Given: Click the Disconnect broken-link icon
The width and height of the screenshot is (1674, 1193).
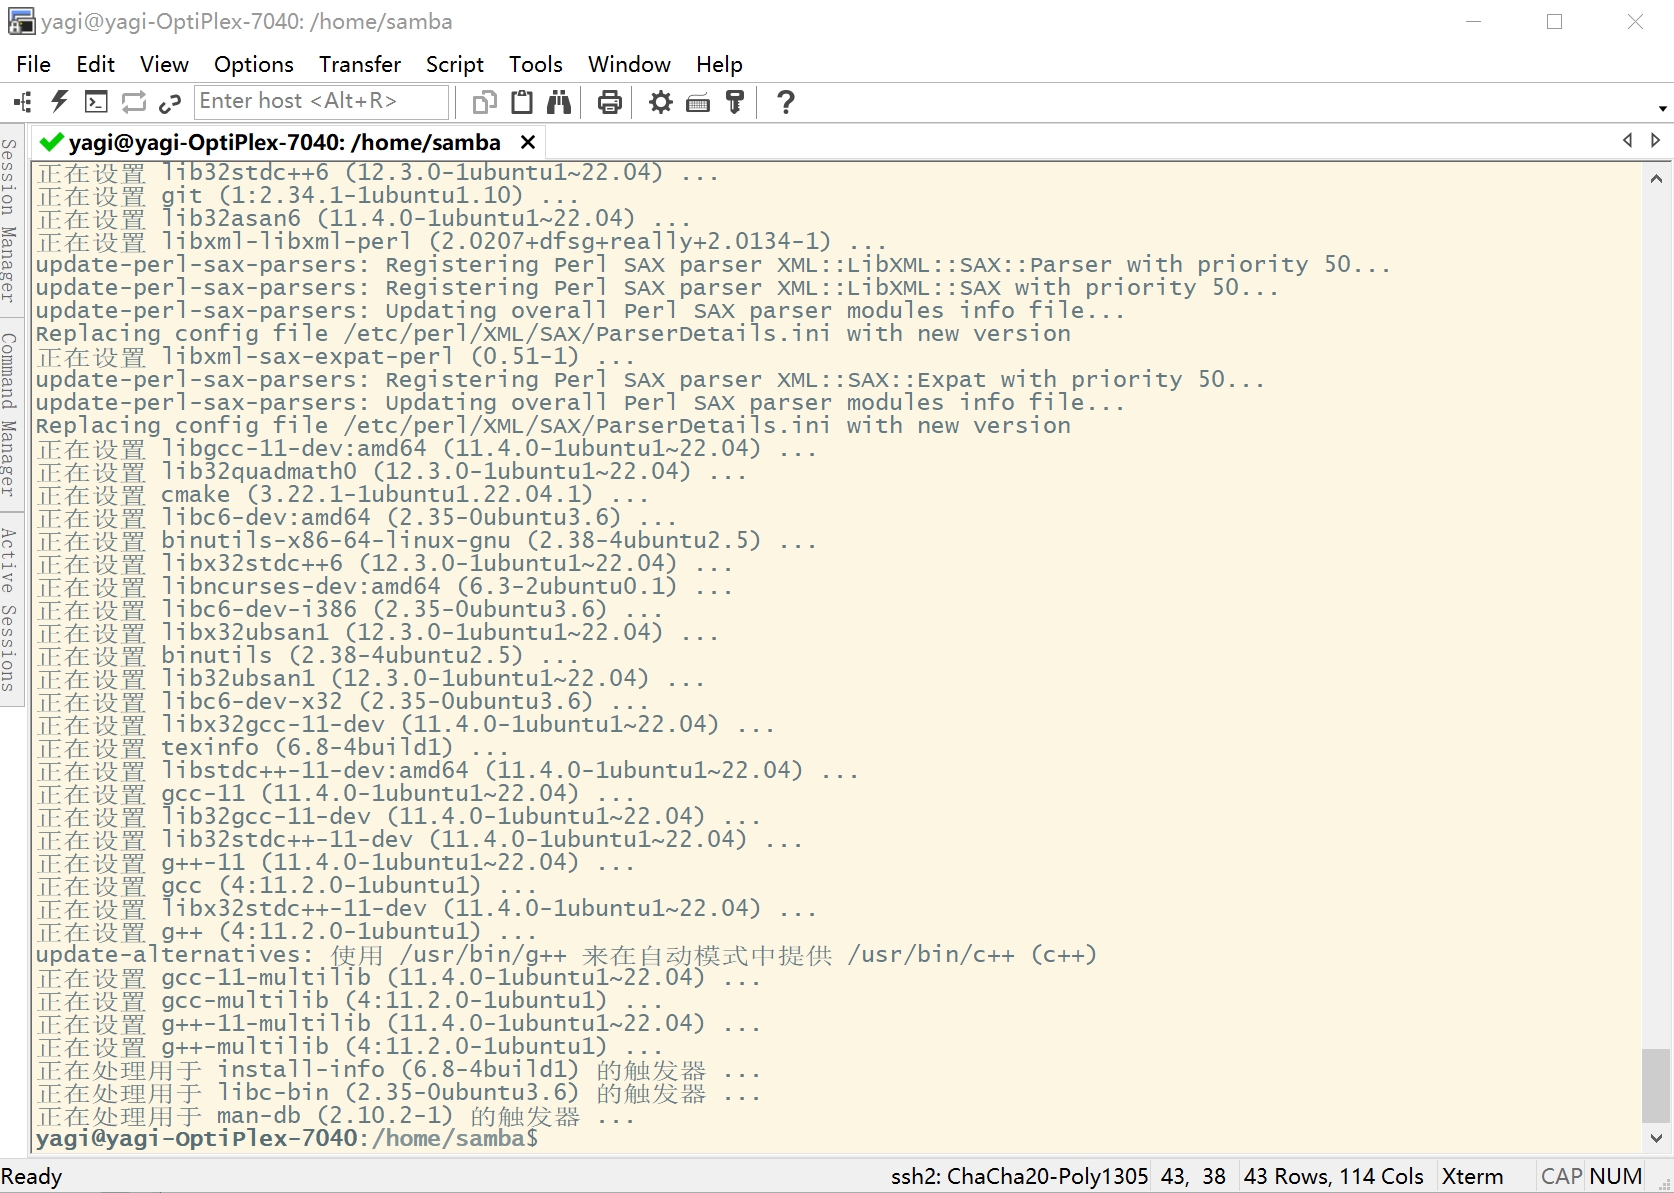Looking at the screenshot, I should (171, 102).
